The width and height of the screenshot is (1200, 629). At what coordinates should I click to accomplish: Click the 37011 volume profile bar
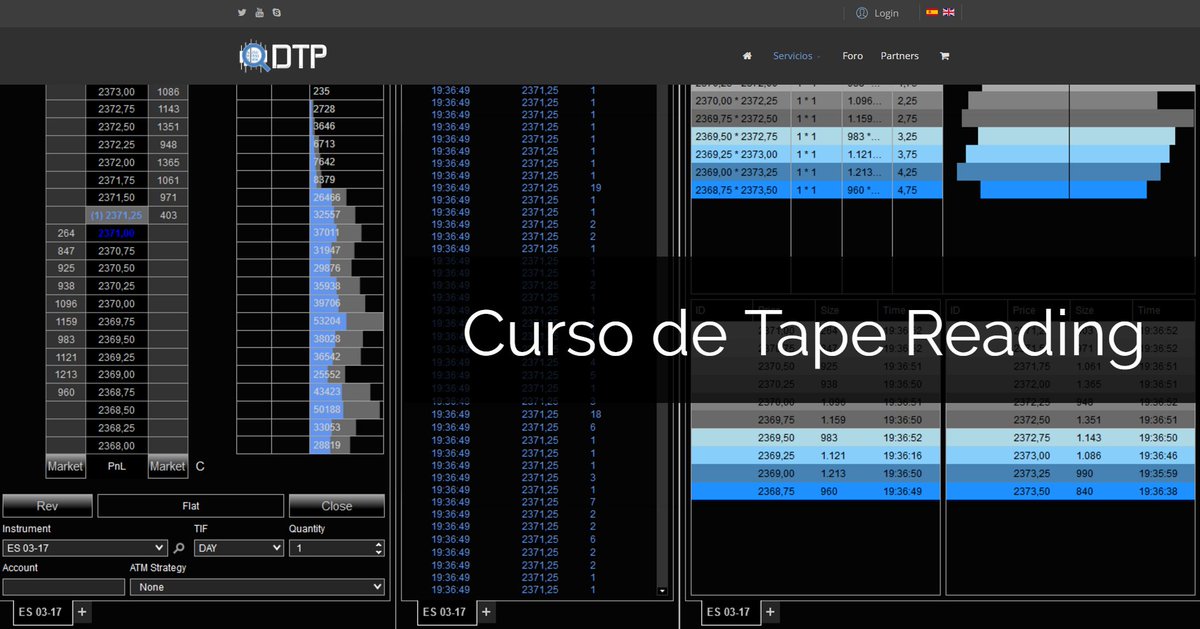click(335, 233)
